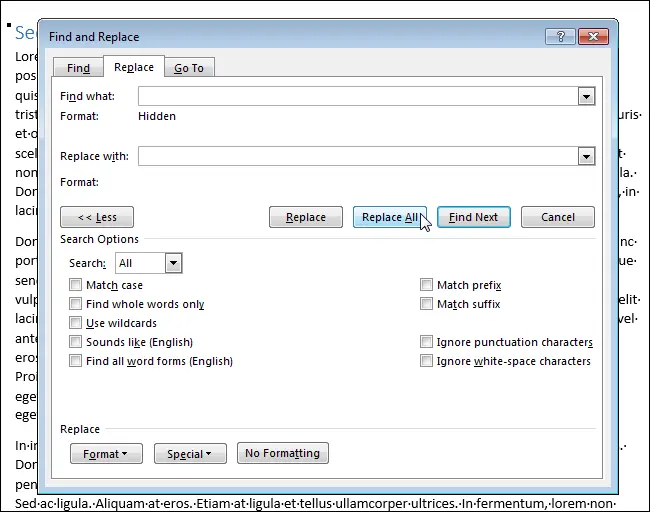
Task: Click the Find Next button
Action: click(x=474, y=217)
